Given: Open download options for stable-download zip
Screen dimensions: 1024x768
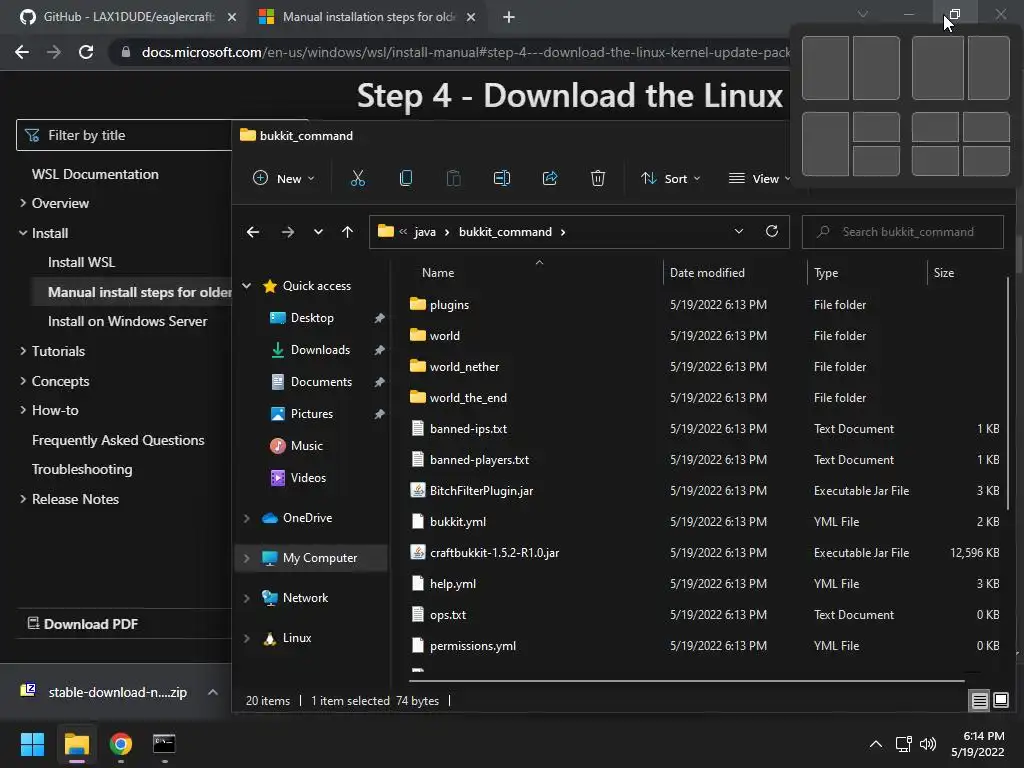Looking at the screenshot, I should coord(212,692).
